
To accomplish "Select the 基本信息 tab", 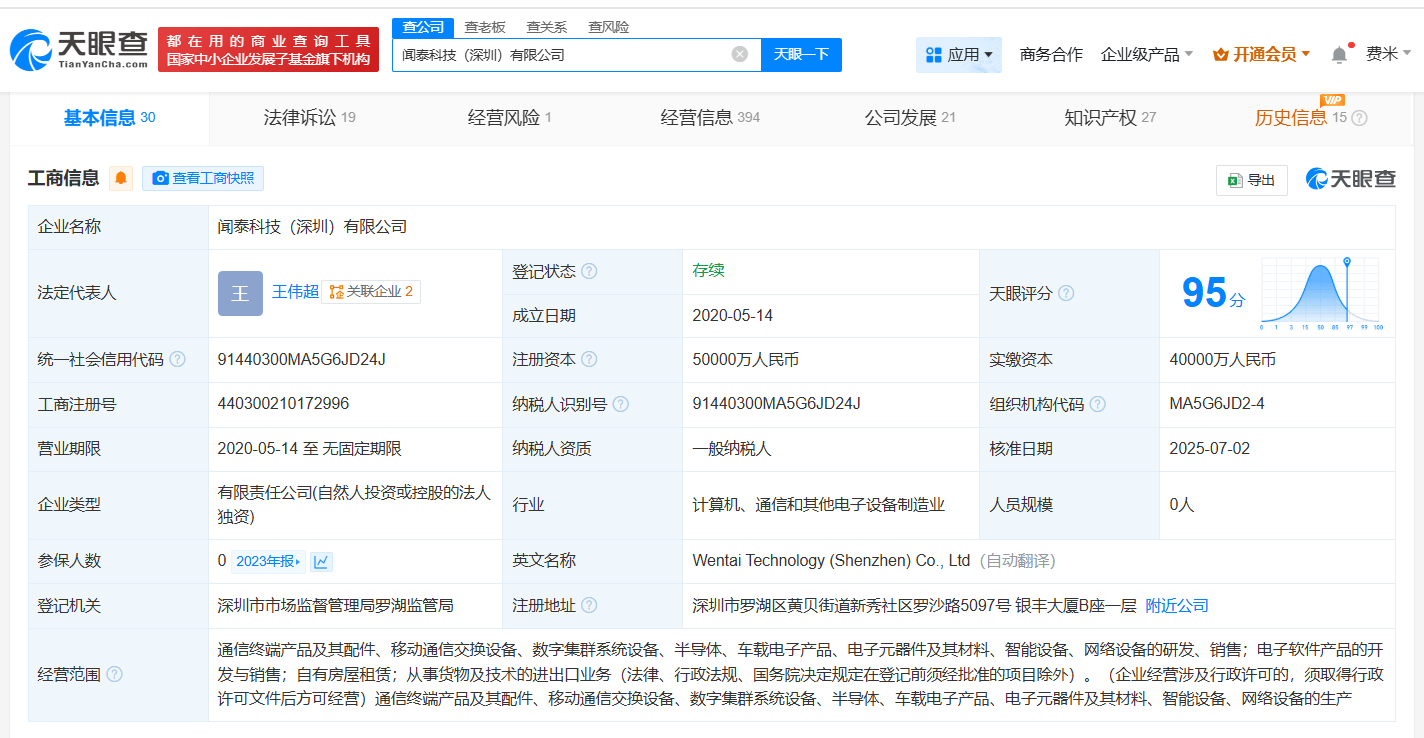I will pos(110,118).
